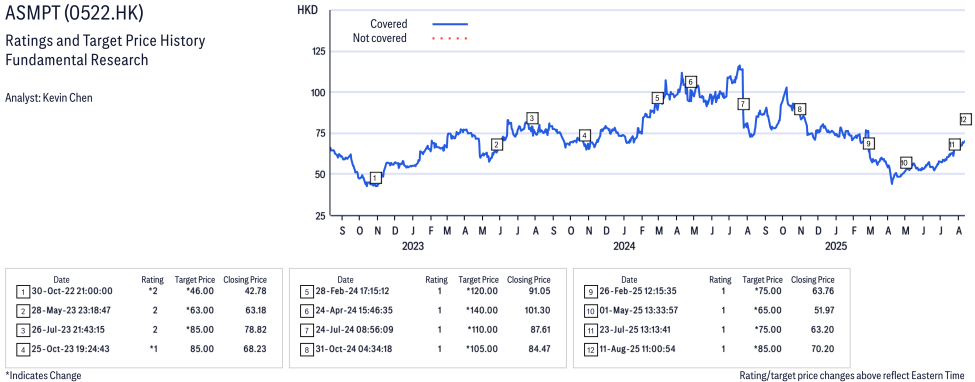This screenshot has height=382, width=975.
Task: Click the date 30-Oct-22 21:00:00
Action: [72, 291]
